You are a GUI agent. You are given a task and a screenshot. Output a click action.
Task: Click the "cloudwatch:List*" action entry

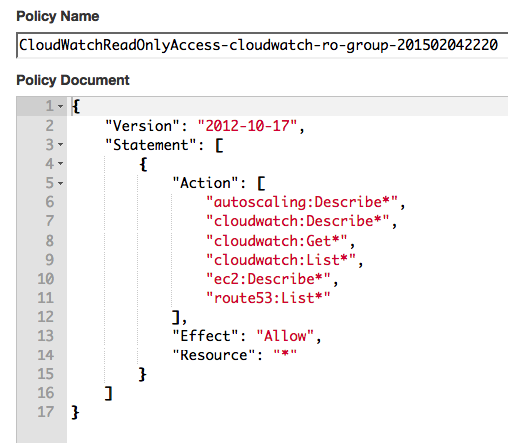tap(281, 260)
